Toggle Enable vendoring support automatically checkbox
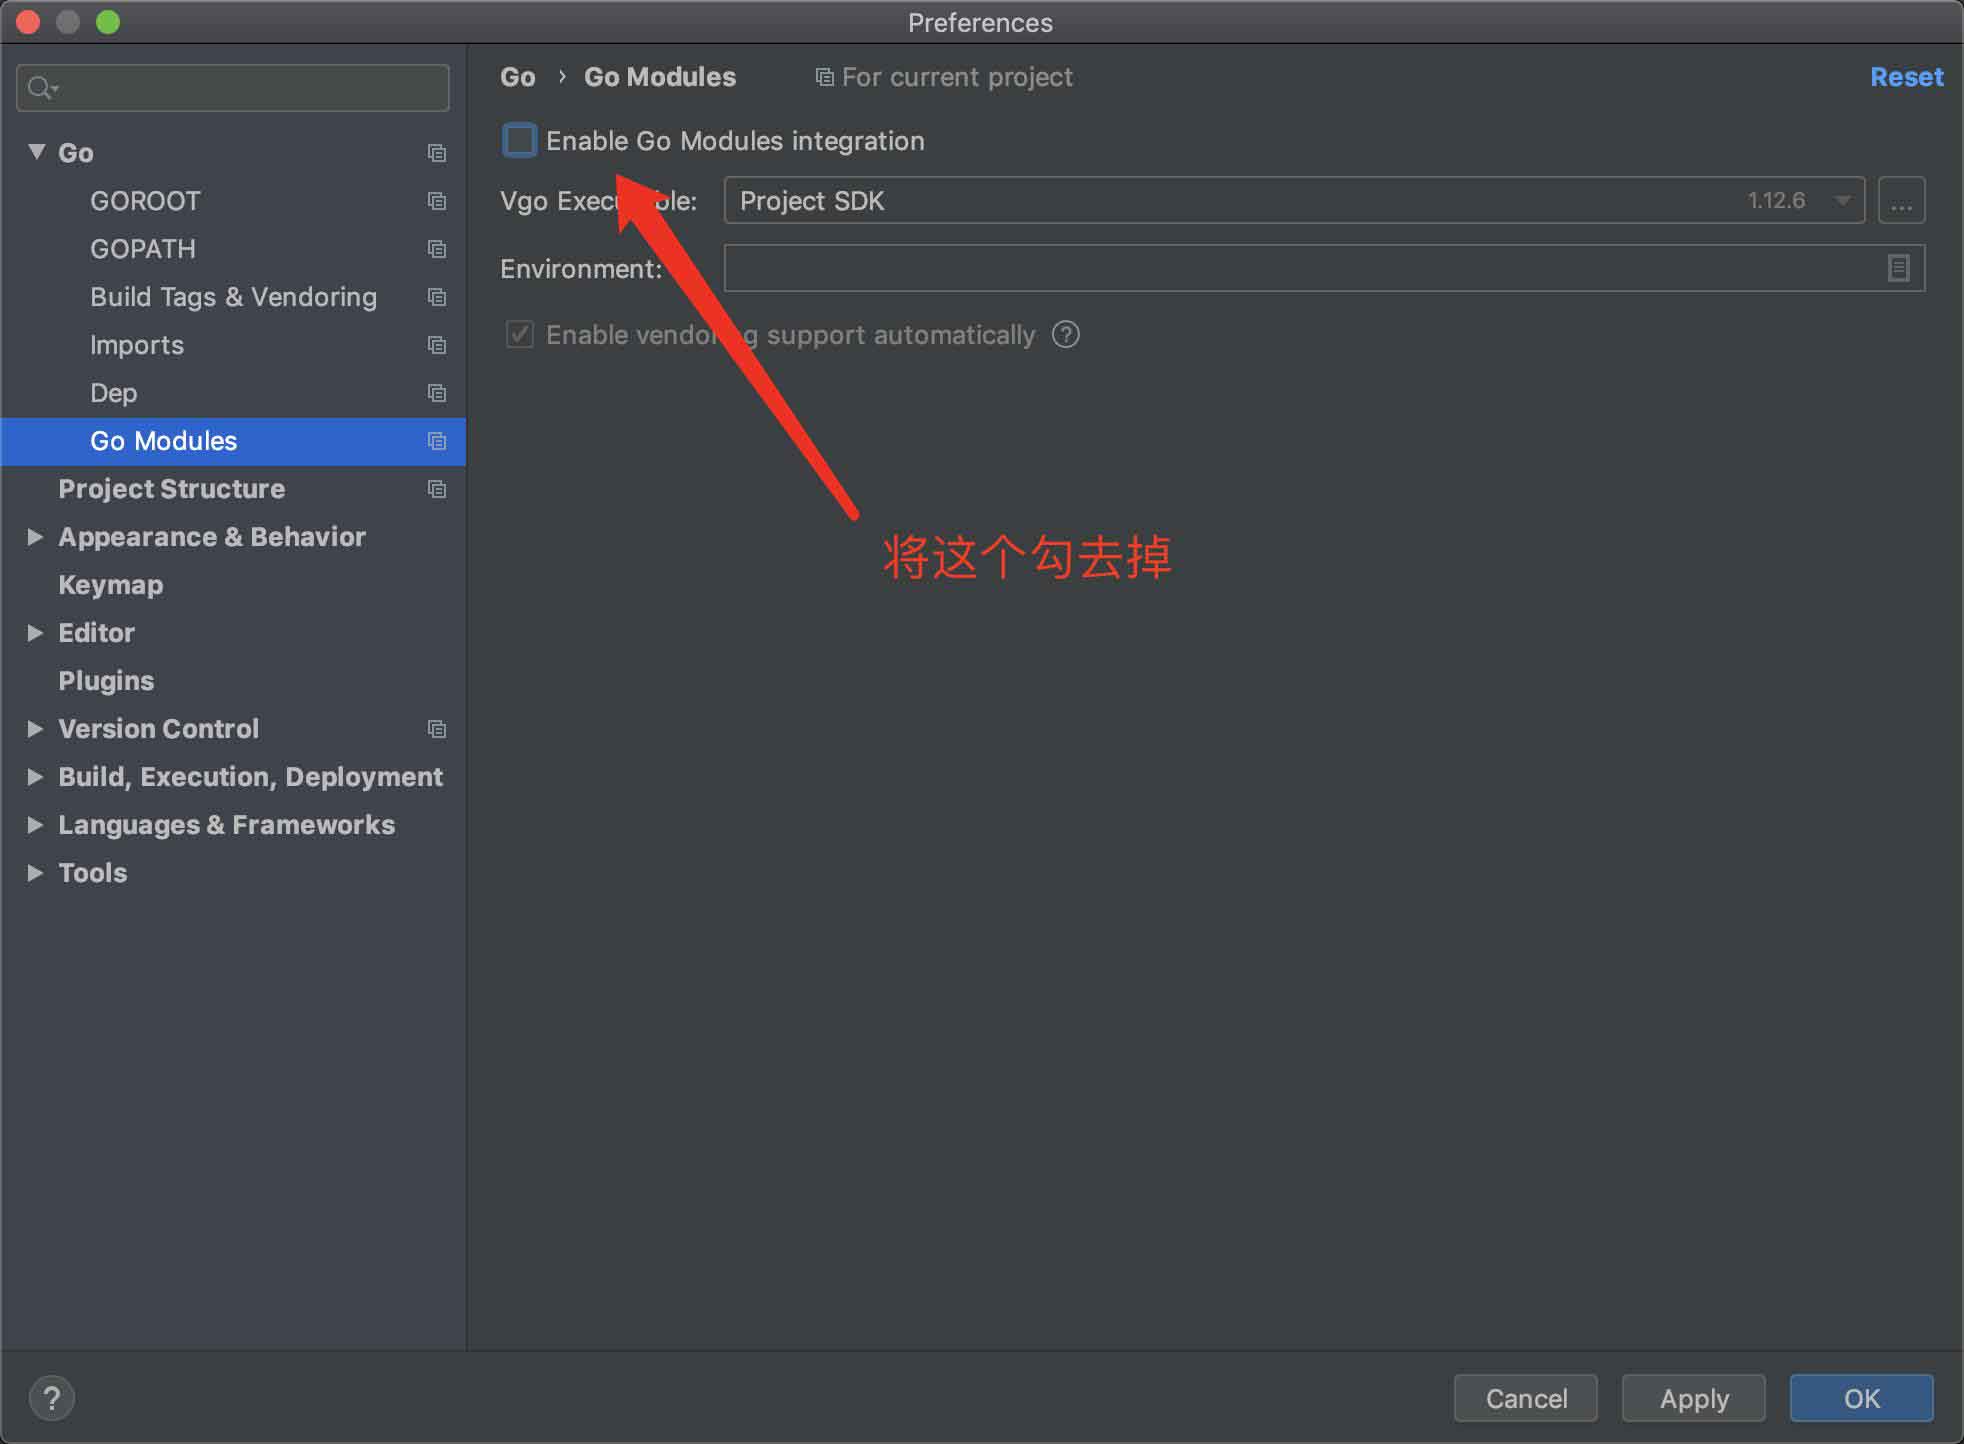Image resolution: width=1964 pixels, height=1444 pixels. (x=518, y=335)
